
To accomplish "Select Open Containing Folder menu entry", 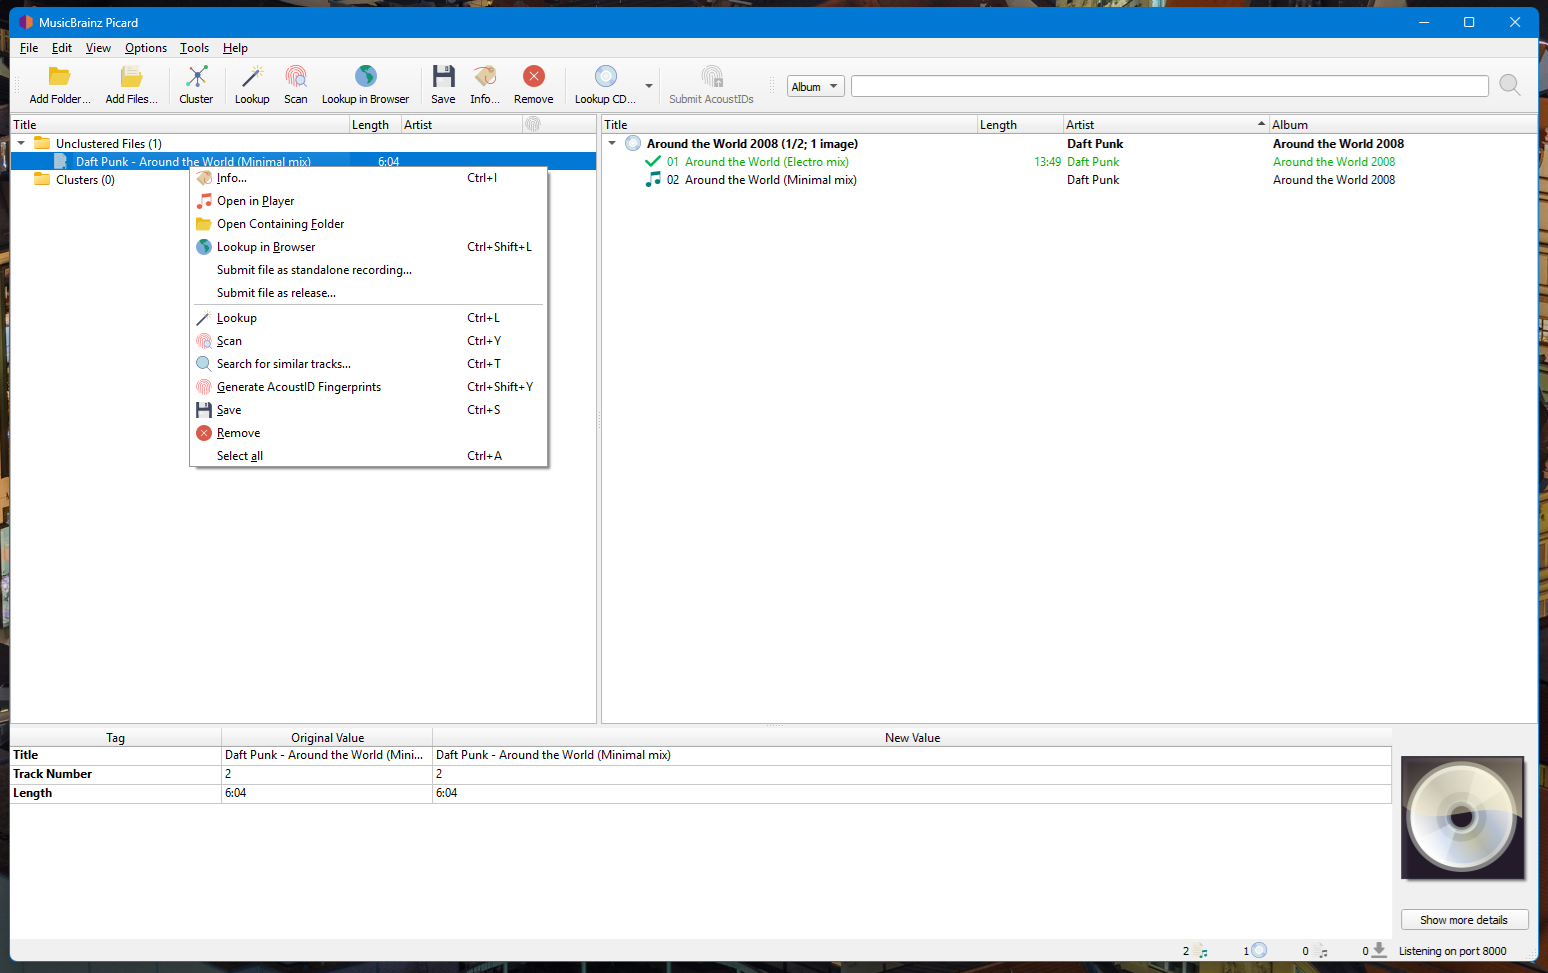I will (280, 224).
